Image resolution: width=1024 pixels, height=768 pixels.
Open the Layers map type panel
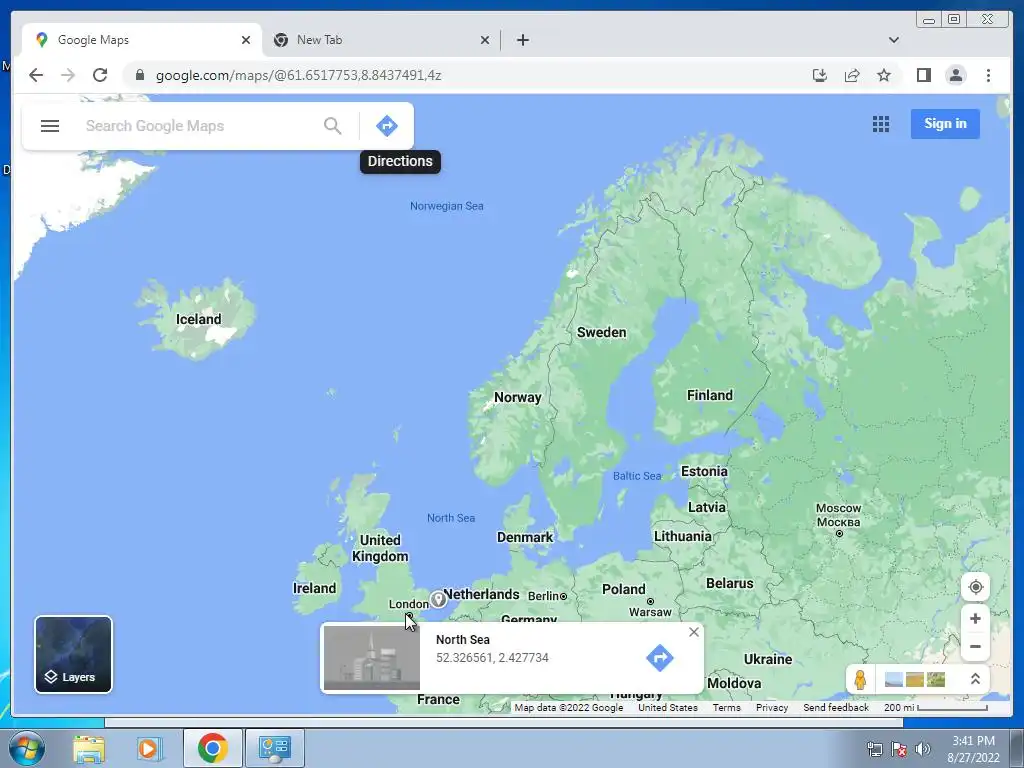(x=73, y=654)
